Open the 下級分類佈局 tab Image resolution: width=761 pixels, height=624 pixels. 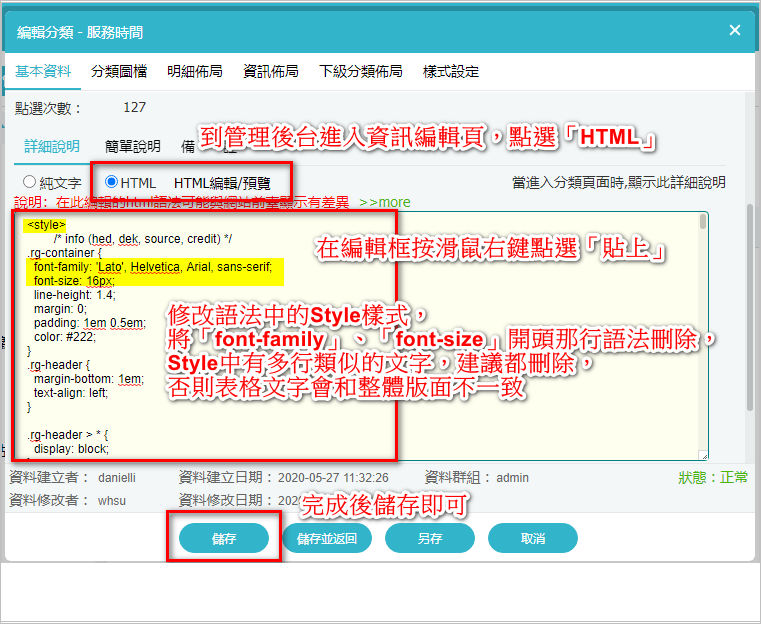[x=360, y=72]
